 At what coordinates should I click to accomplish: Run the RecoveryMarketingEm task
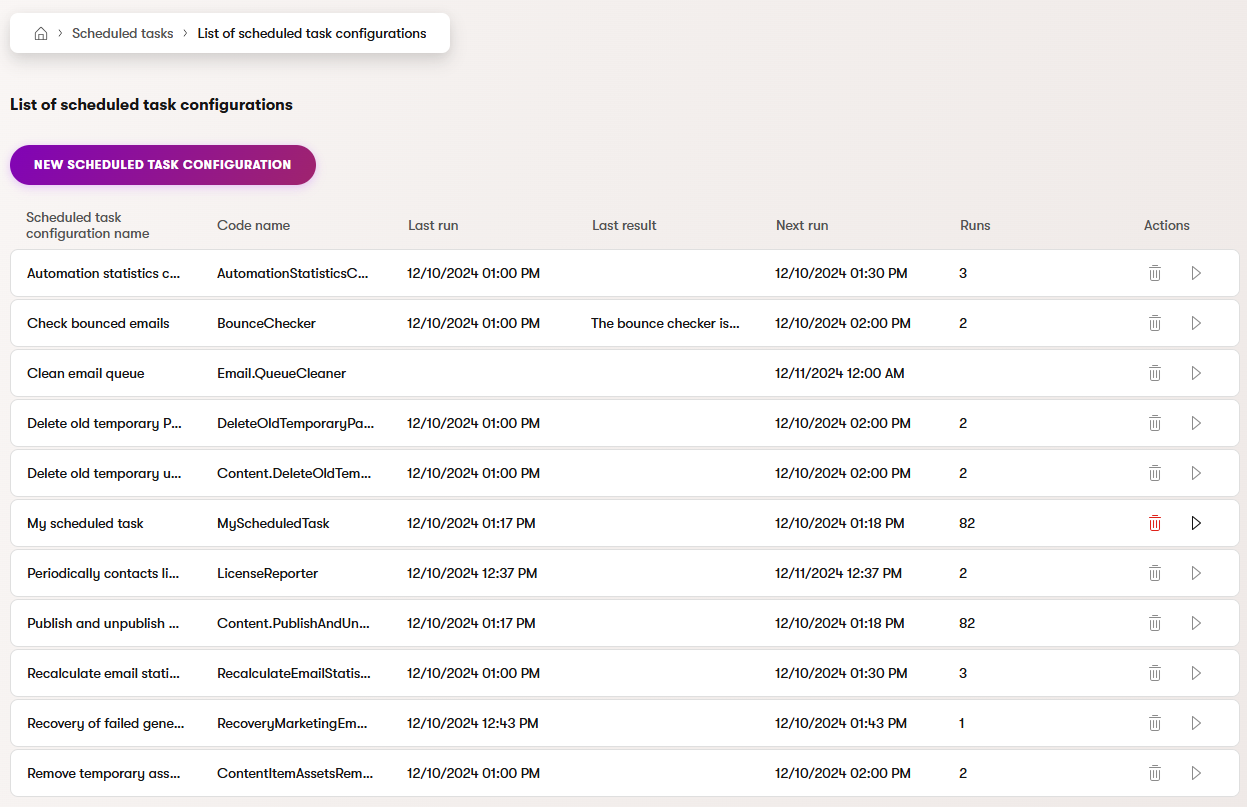click(1196, 723)
